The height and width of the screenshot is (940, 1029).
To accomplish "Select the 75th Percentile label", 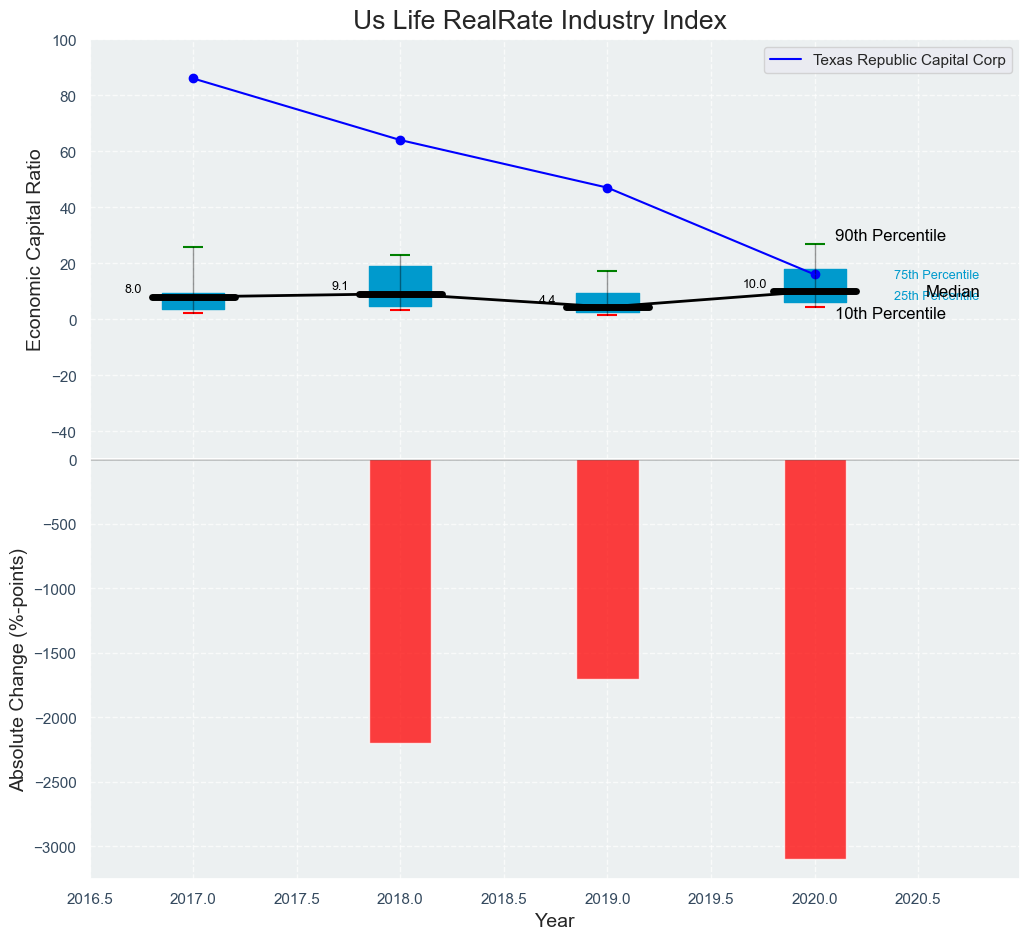I will coord(936,275).
